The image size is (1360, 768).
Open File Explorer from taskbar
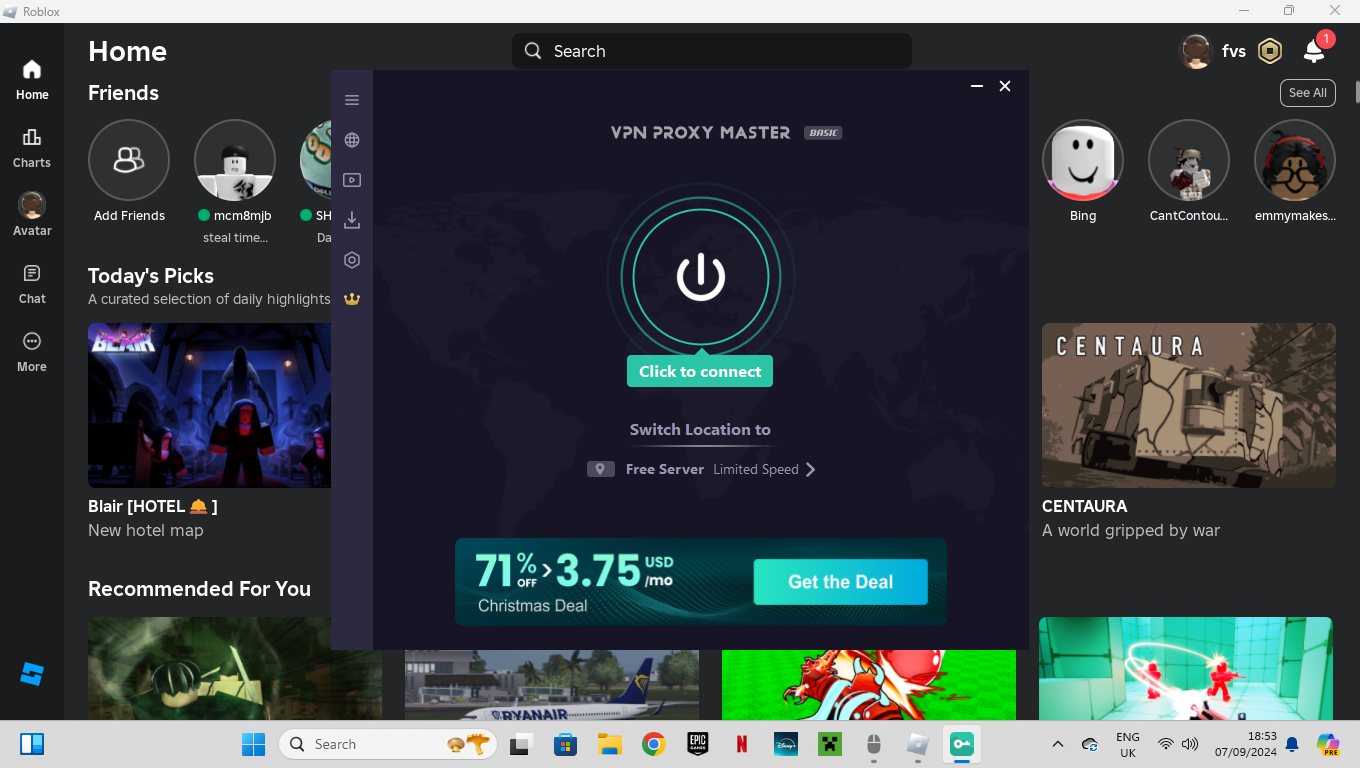coord(609,744)
